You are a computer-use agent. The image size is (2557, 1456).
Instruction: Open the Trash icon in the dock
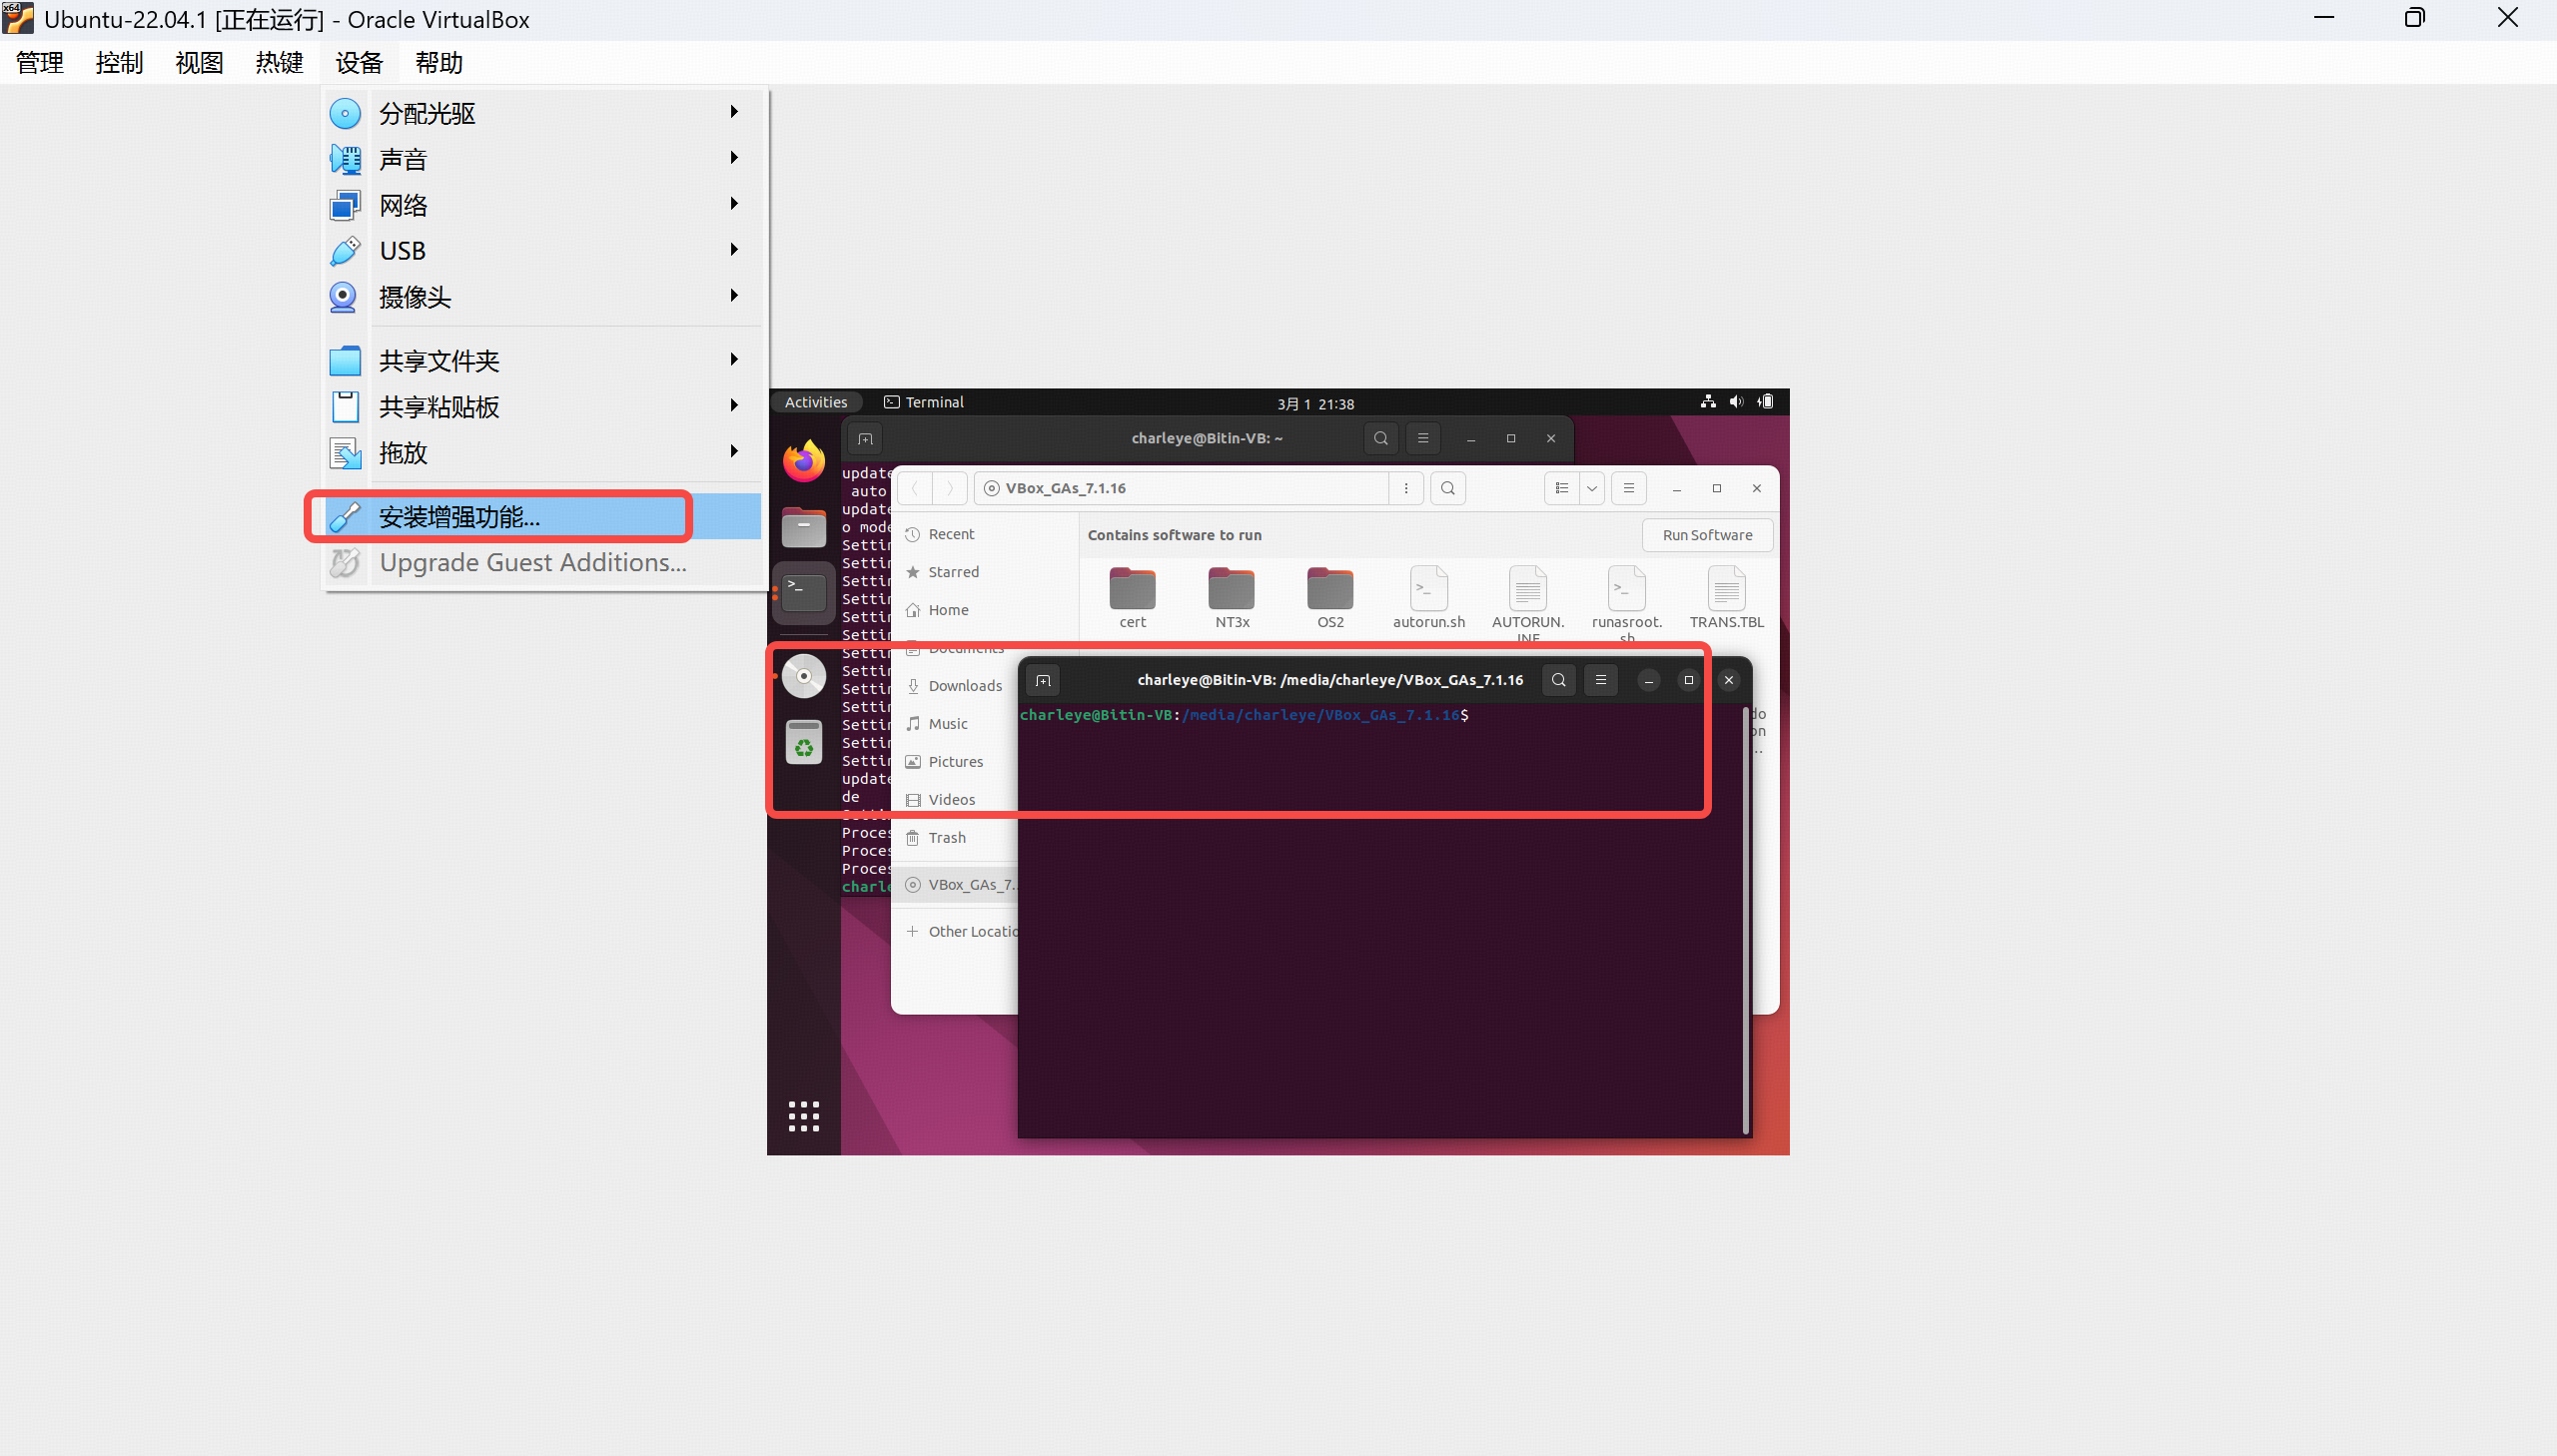pos(803,743)
